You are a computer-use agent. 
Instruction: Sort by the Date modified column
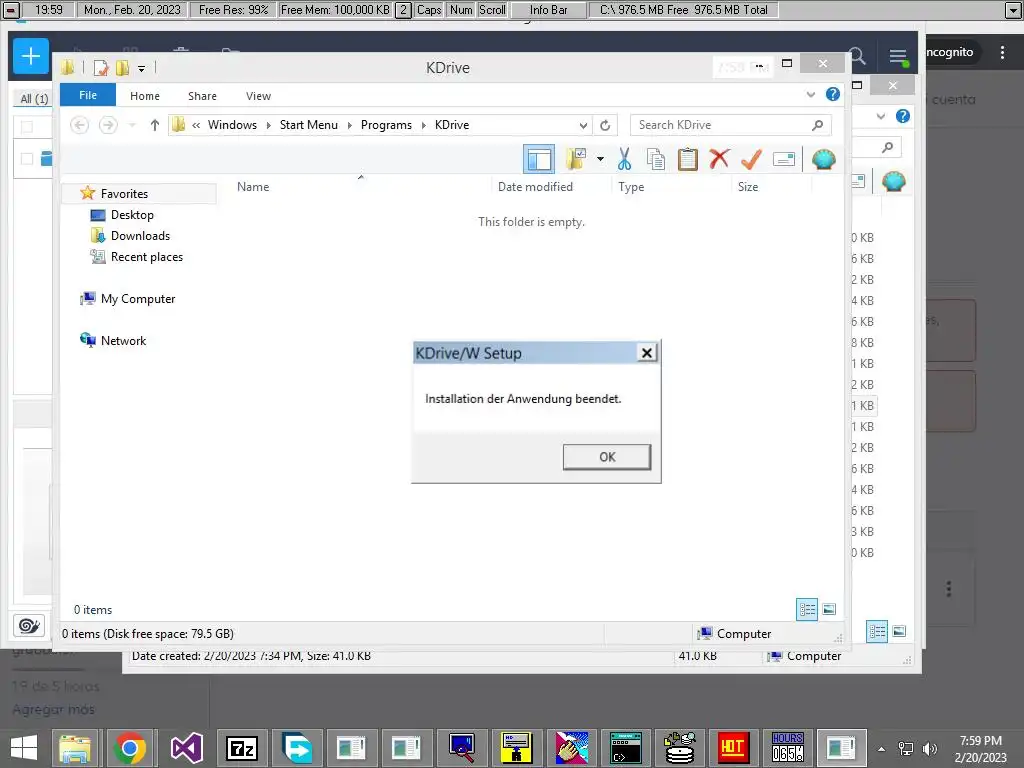(x=535, y=187)
